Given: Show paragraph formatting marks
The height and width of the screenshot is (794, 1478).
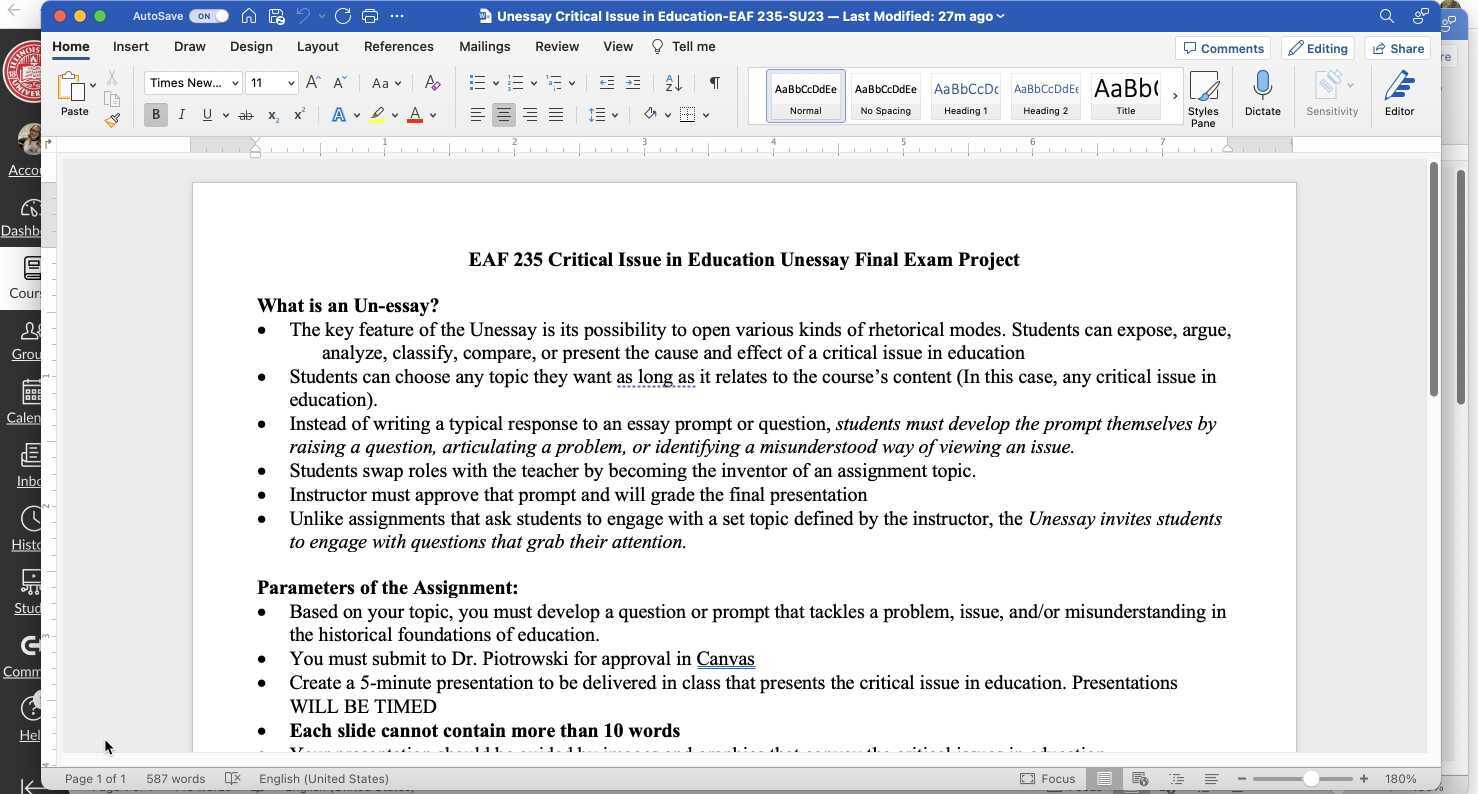Looking at the screenshot, I should pos(714,83).
